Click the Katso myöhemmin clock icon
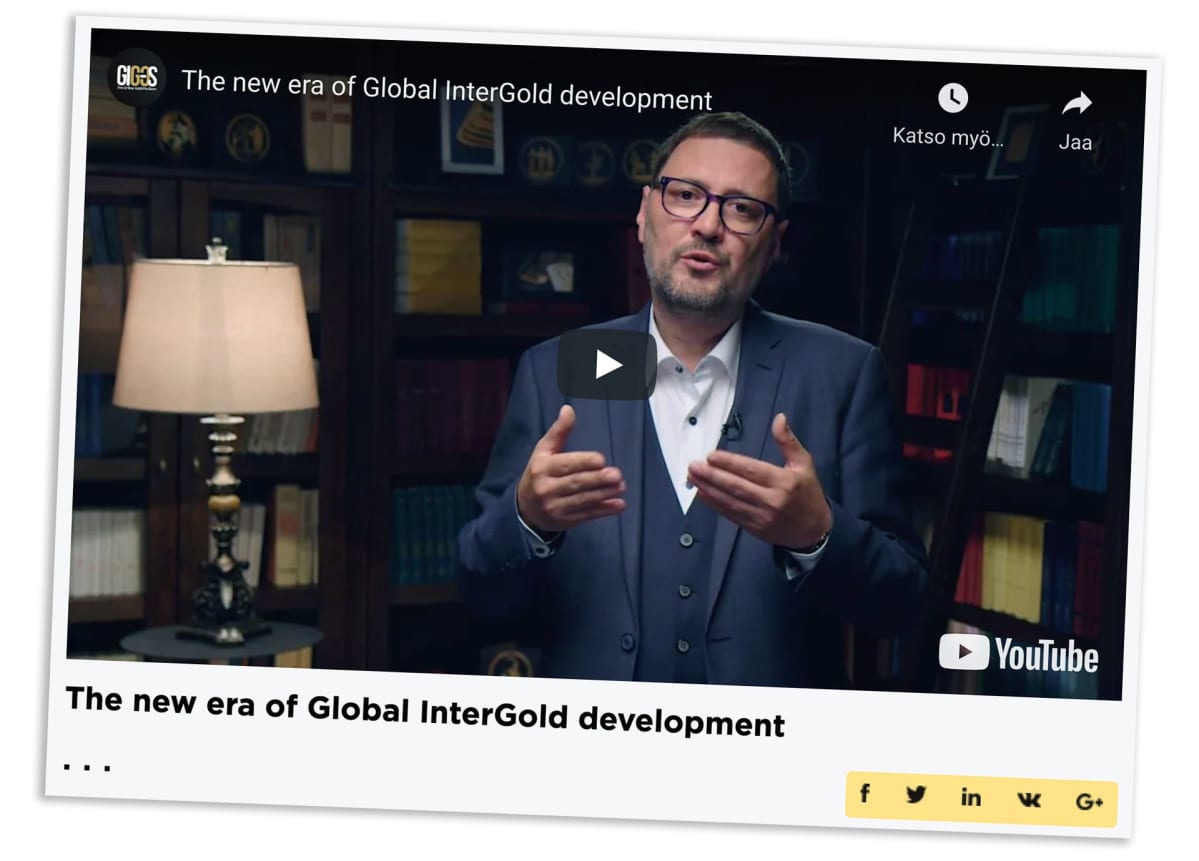 (x=953, y=98)
